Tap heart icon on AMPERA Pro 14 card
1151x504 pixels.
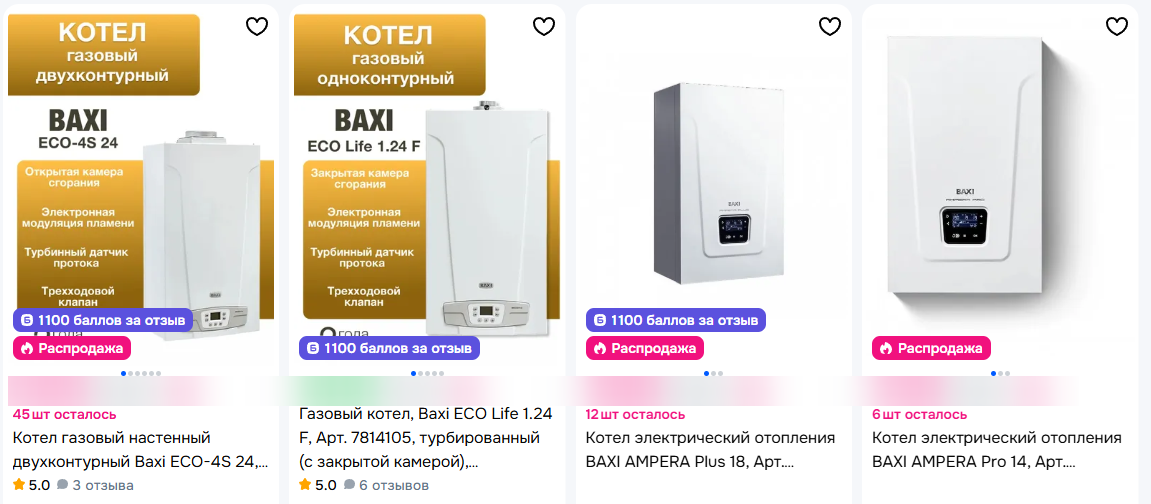(1116, 26)
